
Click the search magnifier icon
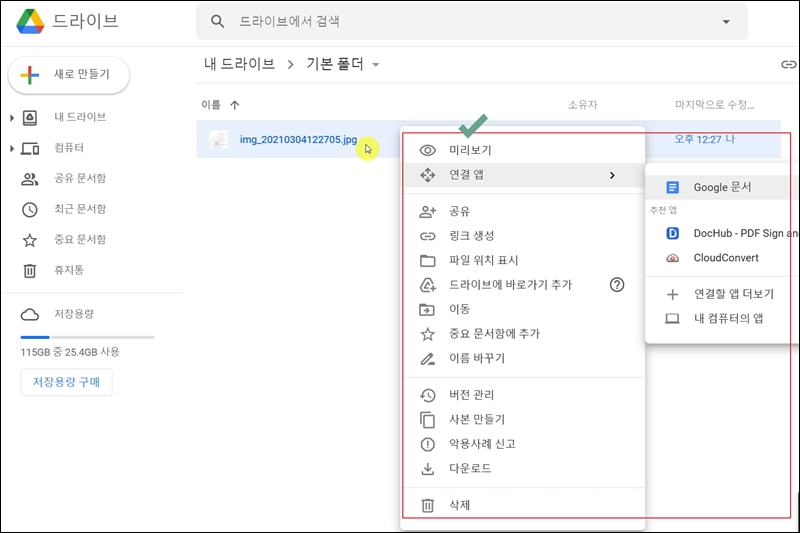(217, 21)
